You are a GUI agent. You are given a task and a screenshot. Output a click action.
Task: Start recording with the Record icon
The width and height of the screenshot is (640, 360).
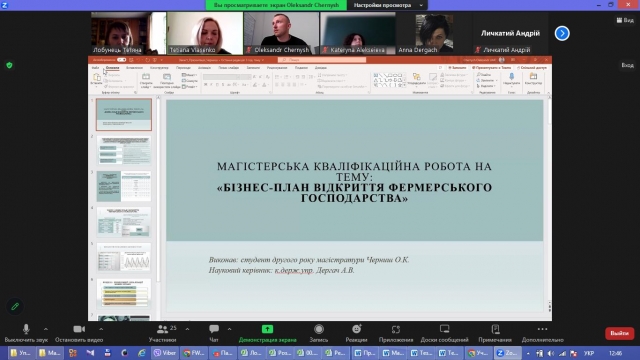(x=319, y=329)
